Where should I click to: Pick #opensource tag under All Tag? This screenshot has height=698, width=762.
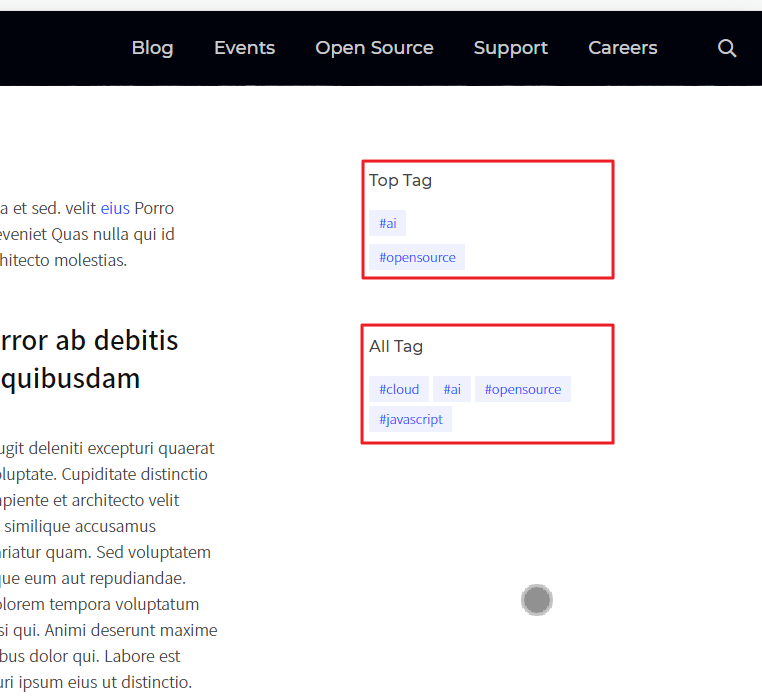coord(523,389)
